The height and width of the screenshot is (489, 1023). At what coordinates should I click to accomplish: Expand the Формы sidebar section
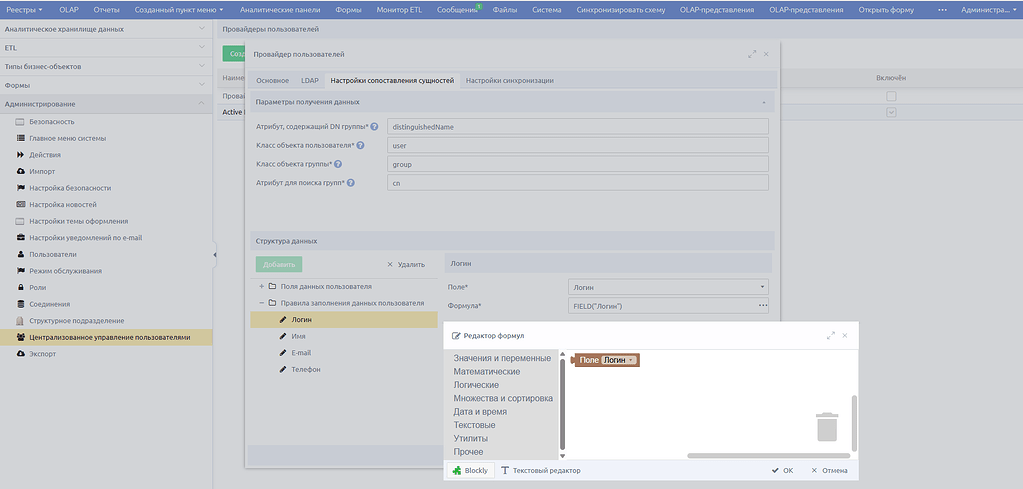pos(106,85)
